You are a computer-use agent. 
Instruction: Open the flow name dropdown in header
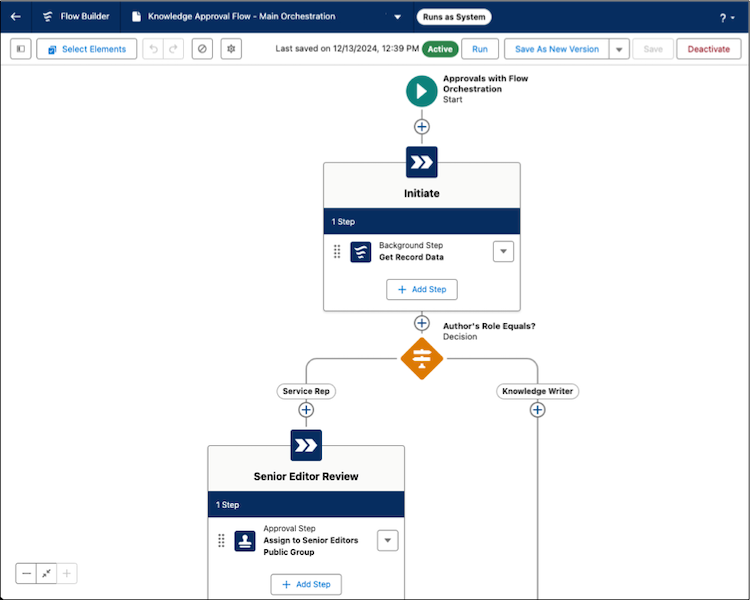coord(397,17)
